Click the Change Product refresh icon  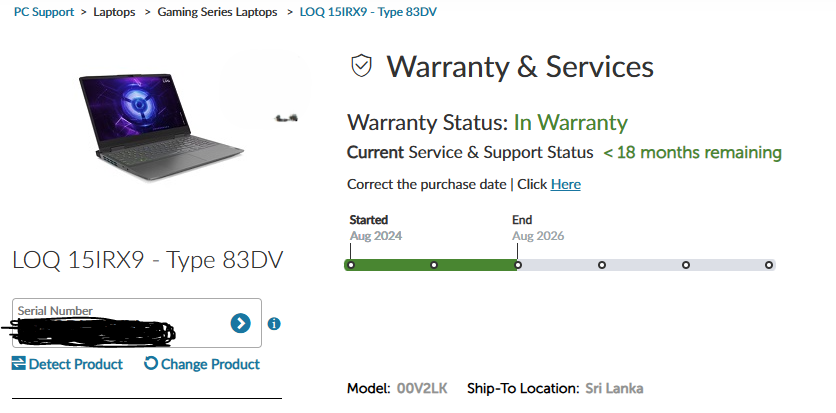(x=151, y=363)
